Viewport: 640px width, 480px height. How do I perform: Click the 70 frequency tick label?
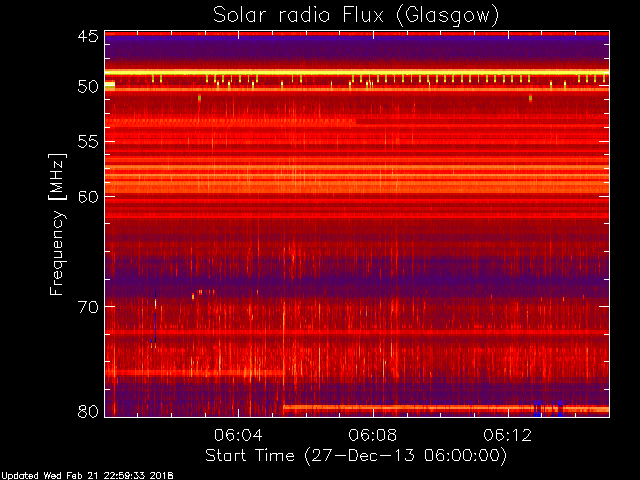click(x=88, y=307)
